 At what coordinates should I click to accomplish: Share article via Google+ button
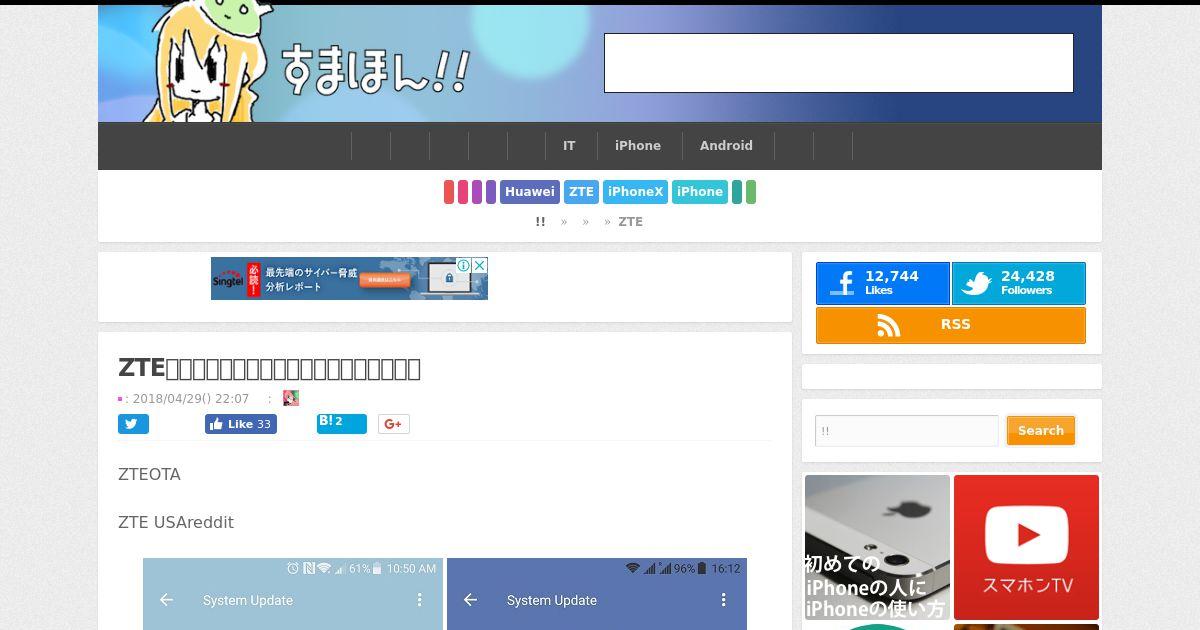(394, 424)
